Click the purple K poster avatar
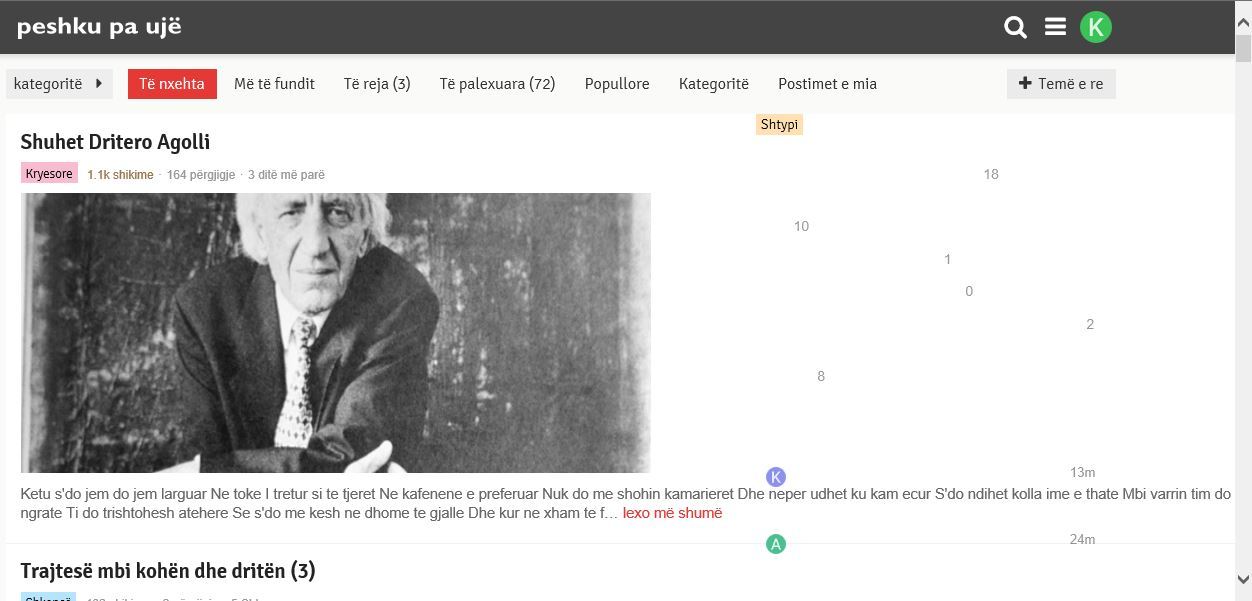 tap(776, 477)
